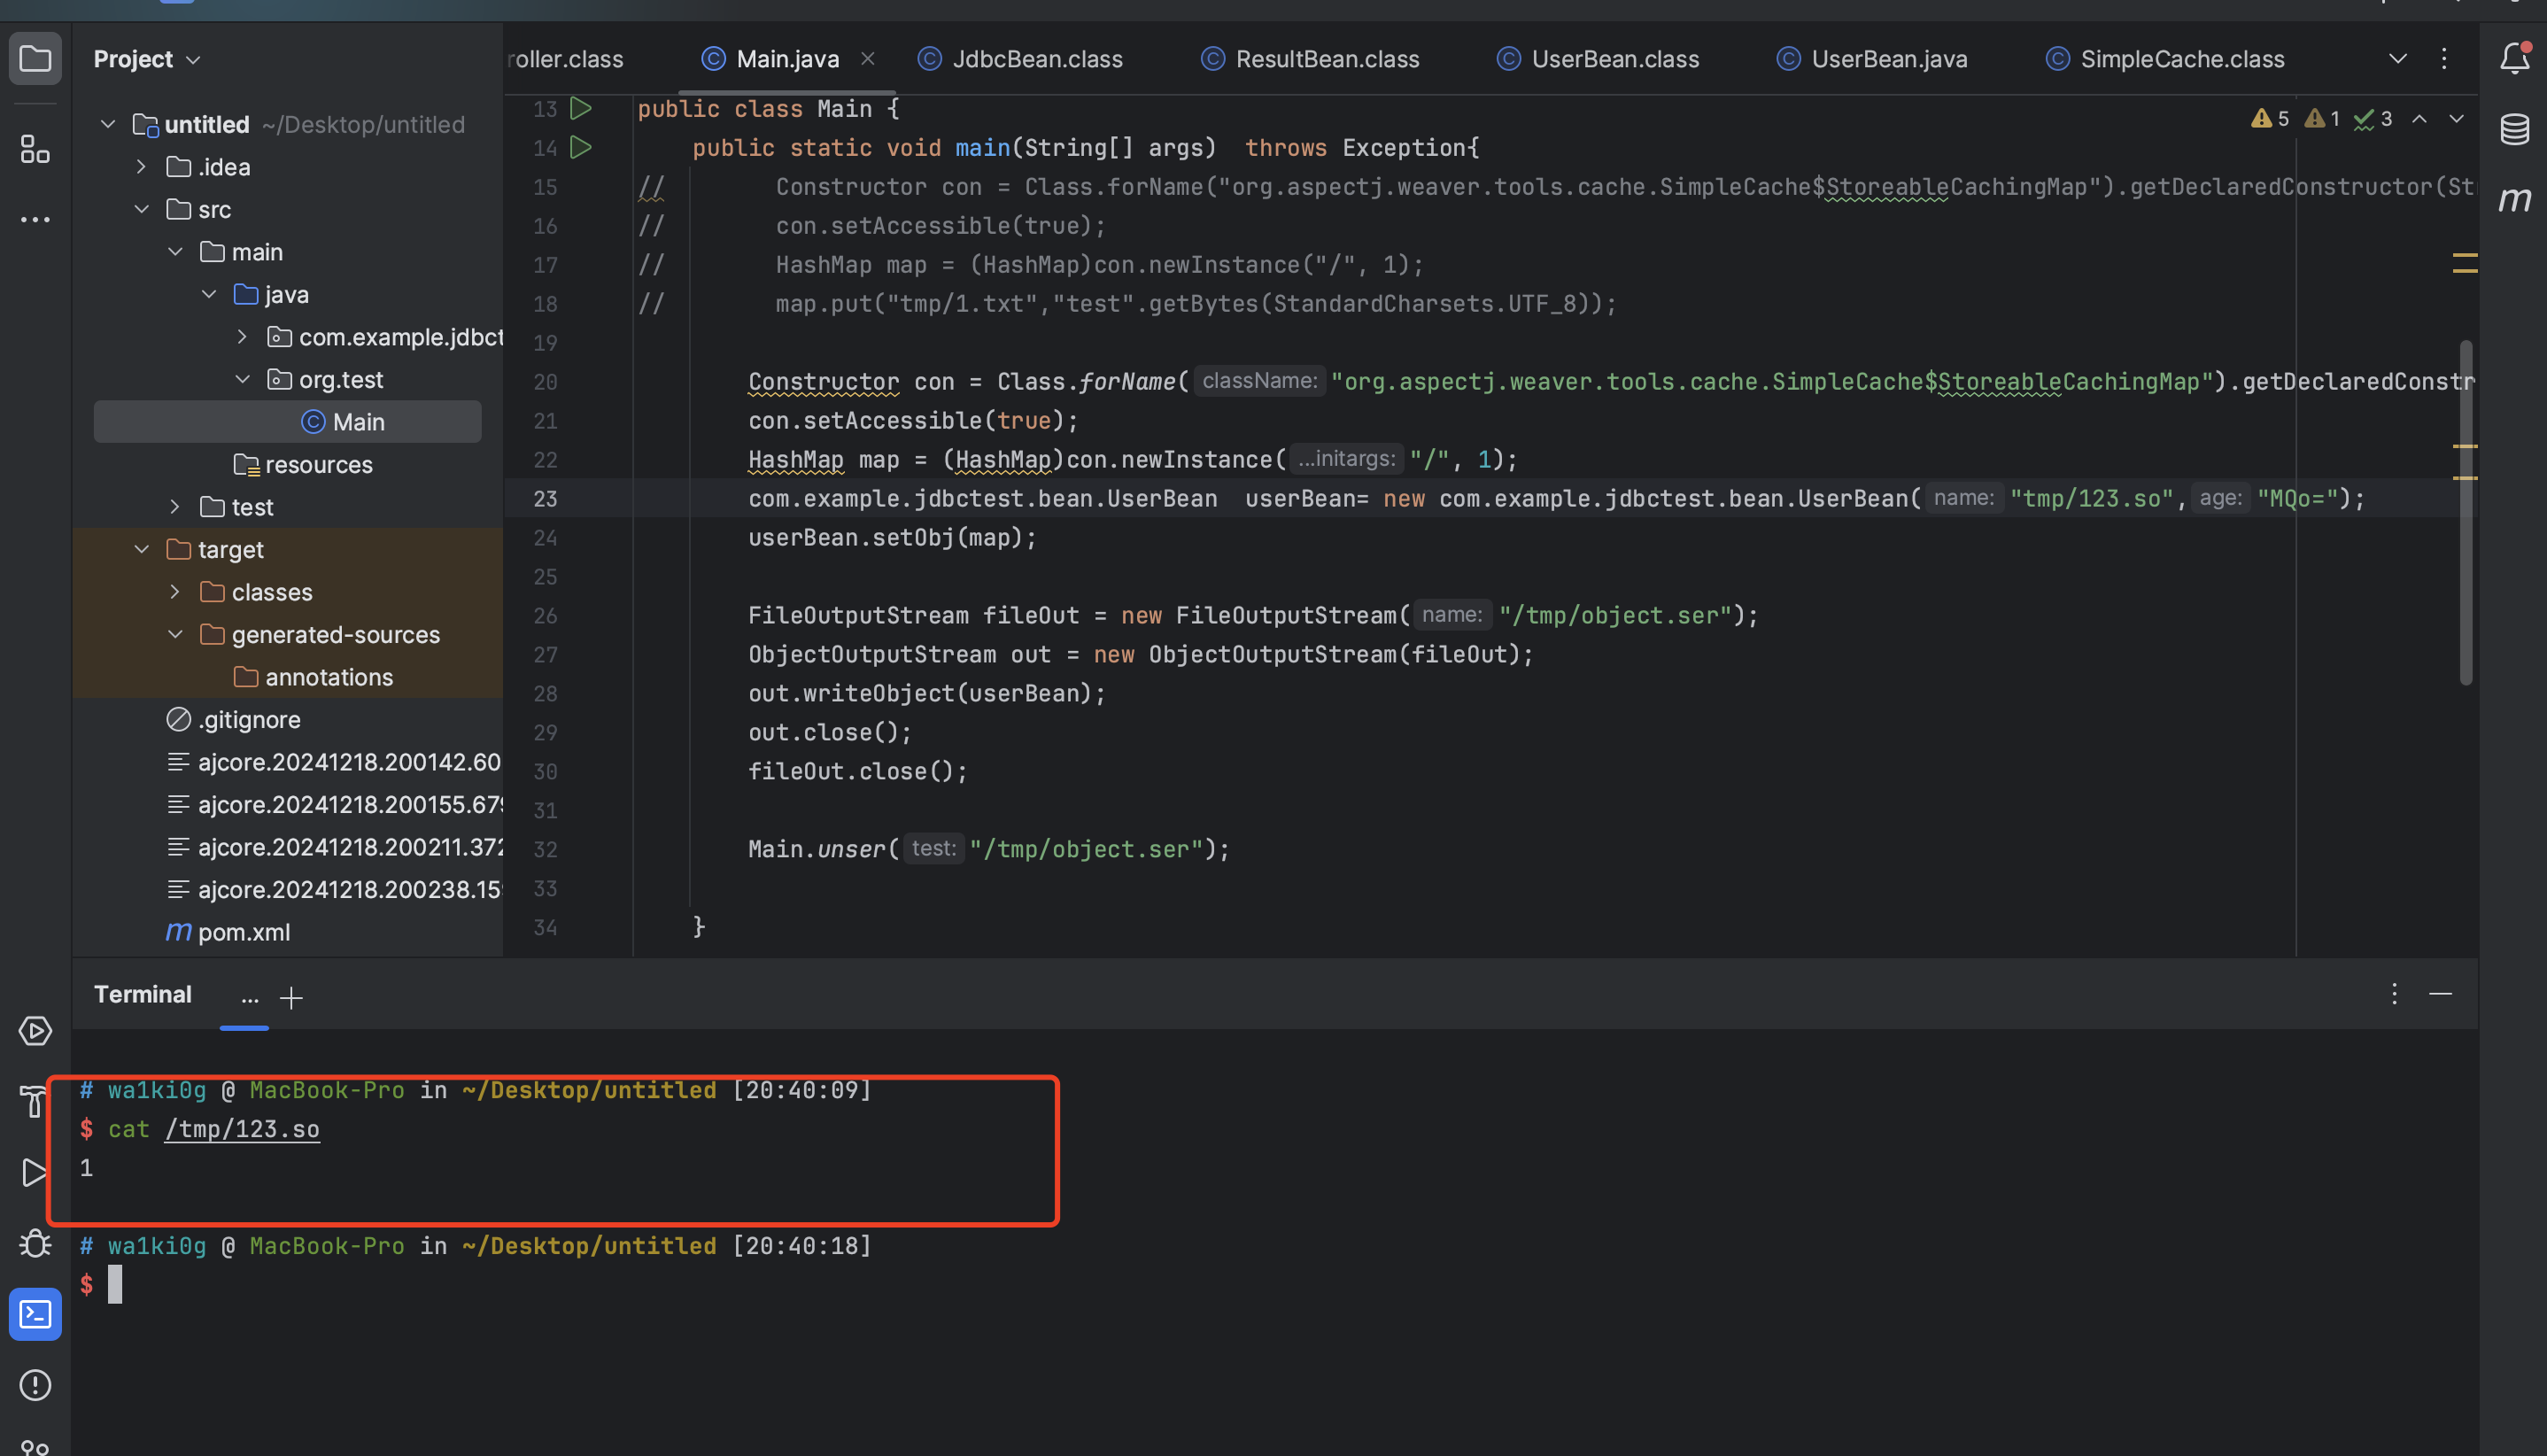Screen dimensions: 2547x1456
Task: Show hidden editor tabs list
Action: pyautogui.click(x=2397, y=58)
